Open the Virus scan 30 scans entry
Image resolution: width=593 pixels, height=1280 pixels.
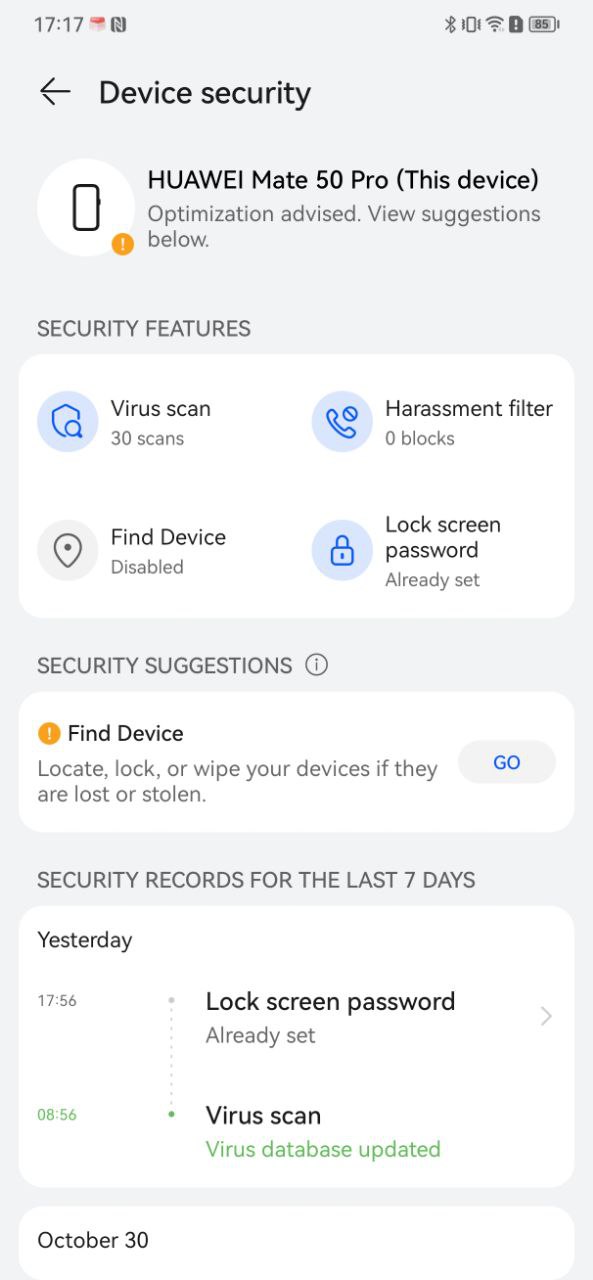click(159, 421)
